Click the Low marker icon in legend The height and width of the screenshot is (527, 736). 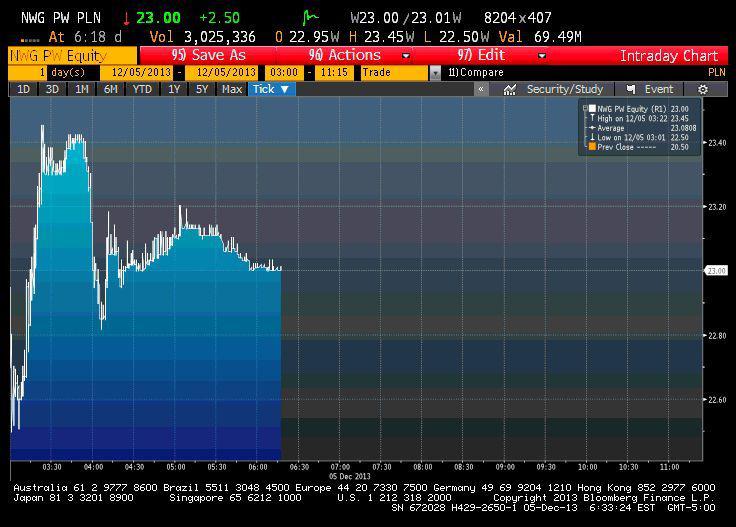pos(592,137)
